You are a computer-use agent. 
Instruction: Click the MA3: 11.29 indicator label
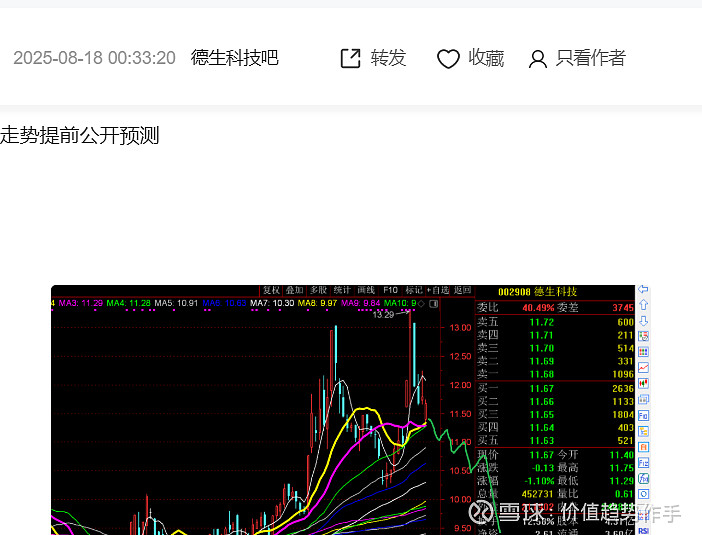[81, 304]
